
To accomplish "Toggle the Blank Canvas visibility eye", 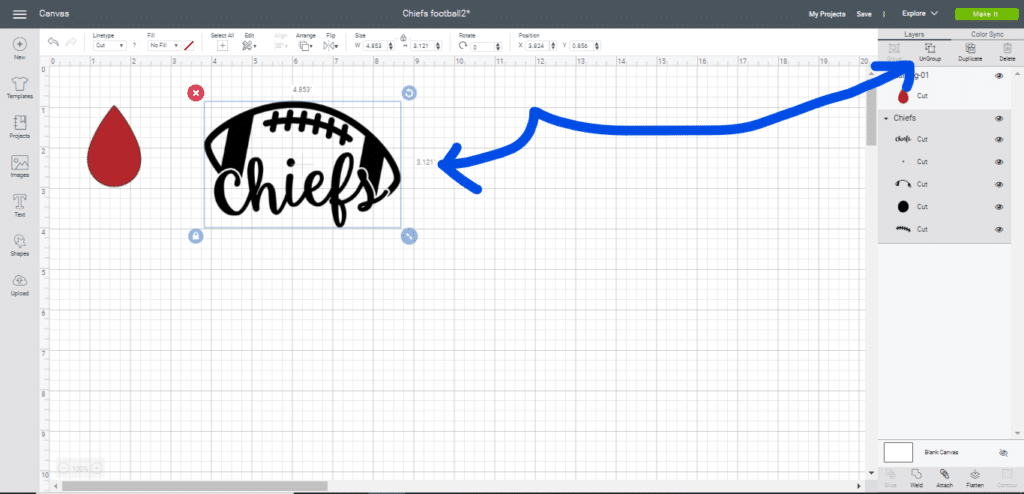I will 1003,452.
